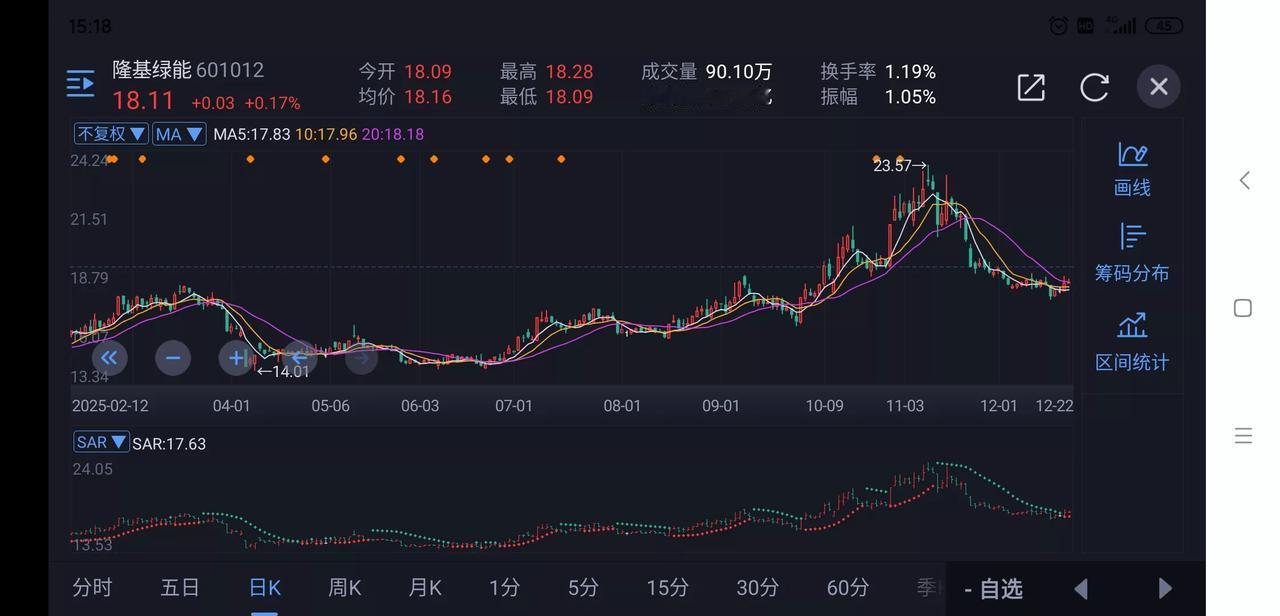Switch to the 月K tab

(x=425, y=588)
